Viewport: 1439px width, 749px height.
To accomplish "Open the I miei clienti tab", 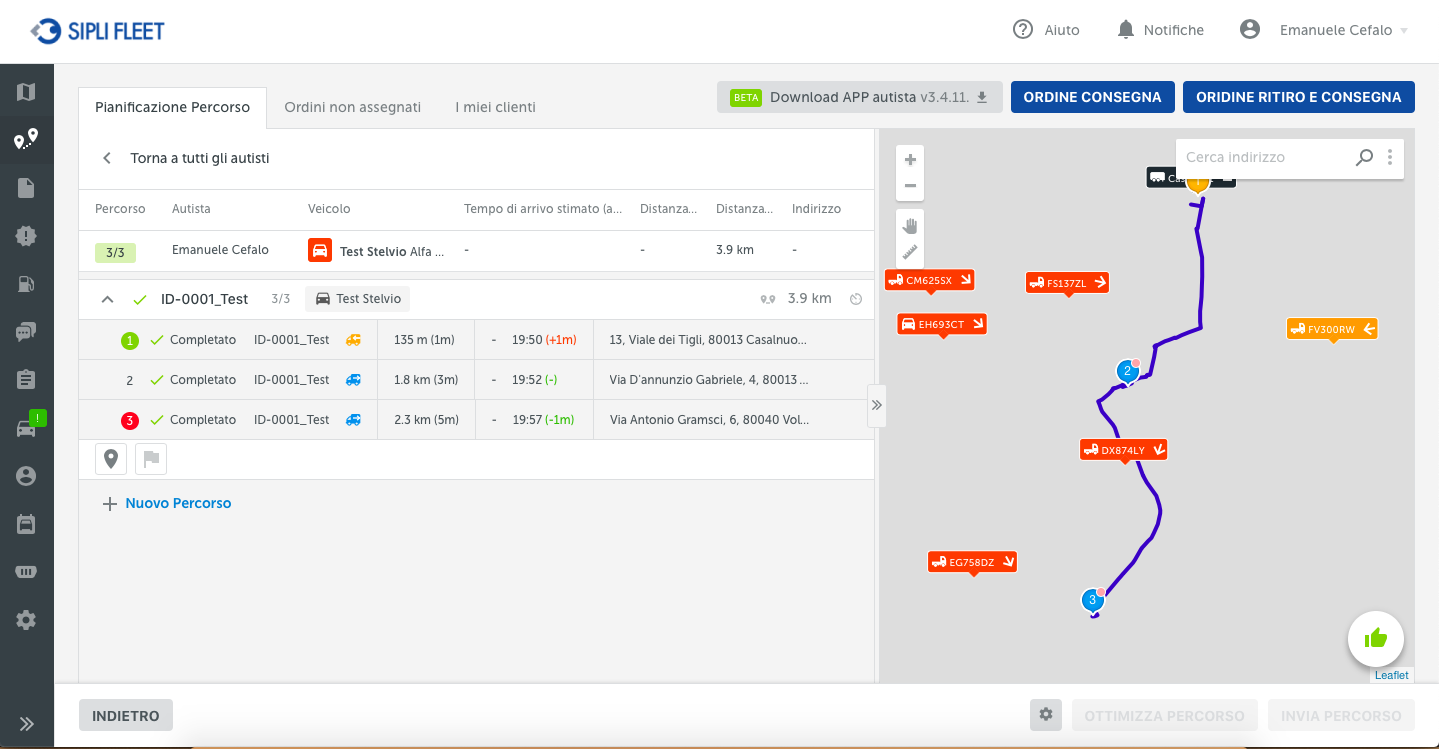I will [494, 106].
